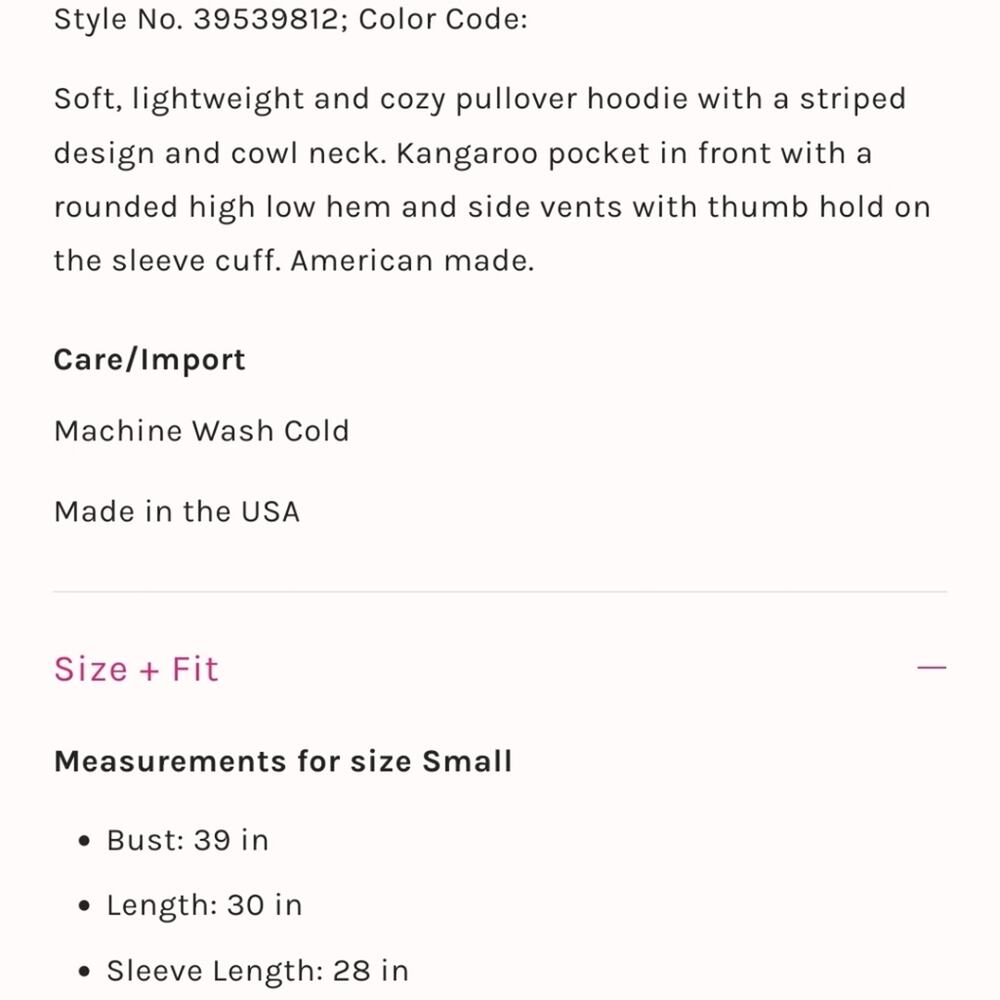1000x1000 pixels.
Task: Click the Bust: 39 in list item
Action: pyautogui.click(x=187, y=840)
